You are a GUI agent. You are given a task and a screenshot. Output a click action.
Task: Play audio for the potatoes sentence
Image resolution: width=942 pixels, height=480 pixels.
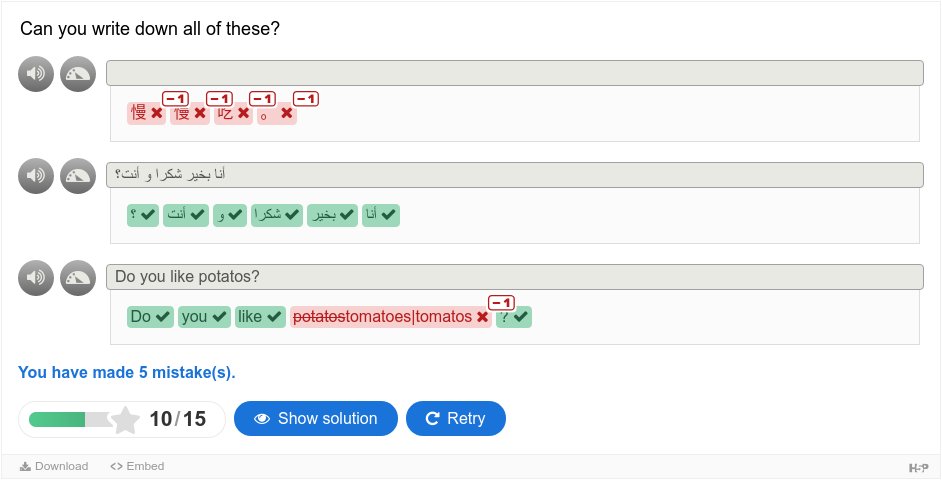point(36,278)
